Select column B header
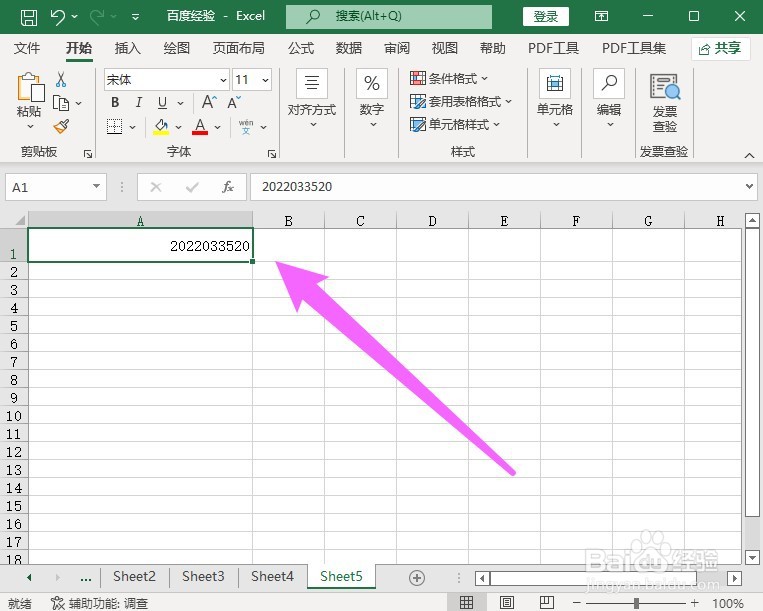Screen dimensions: 763x611 289,221
